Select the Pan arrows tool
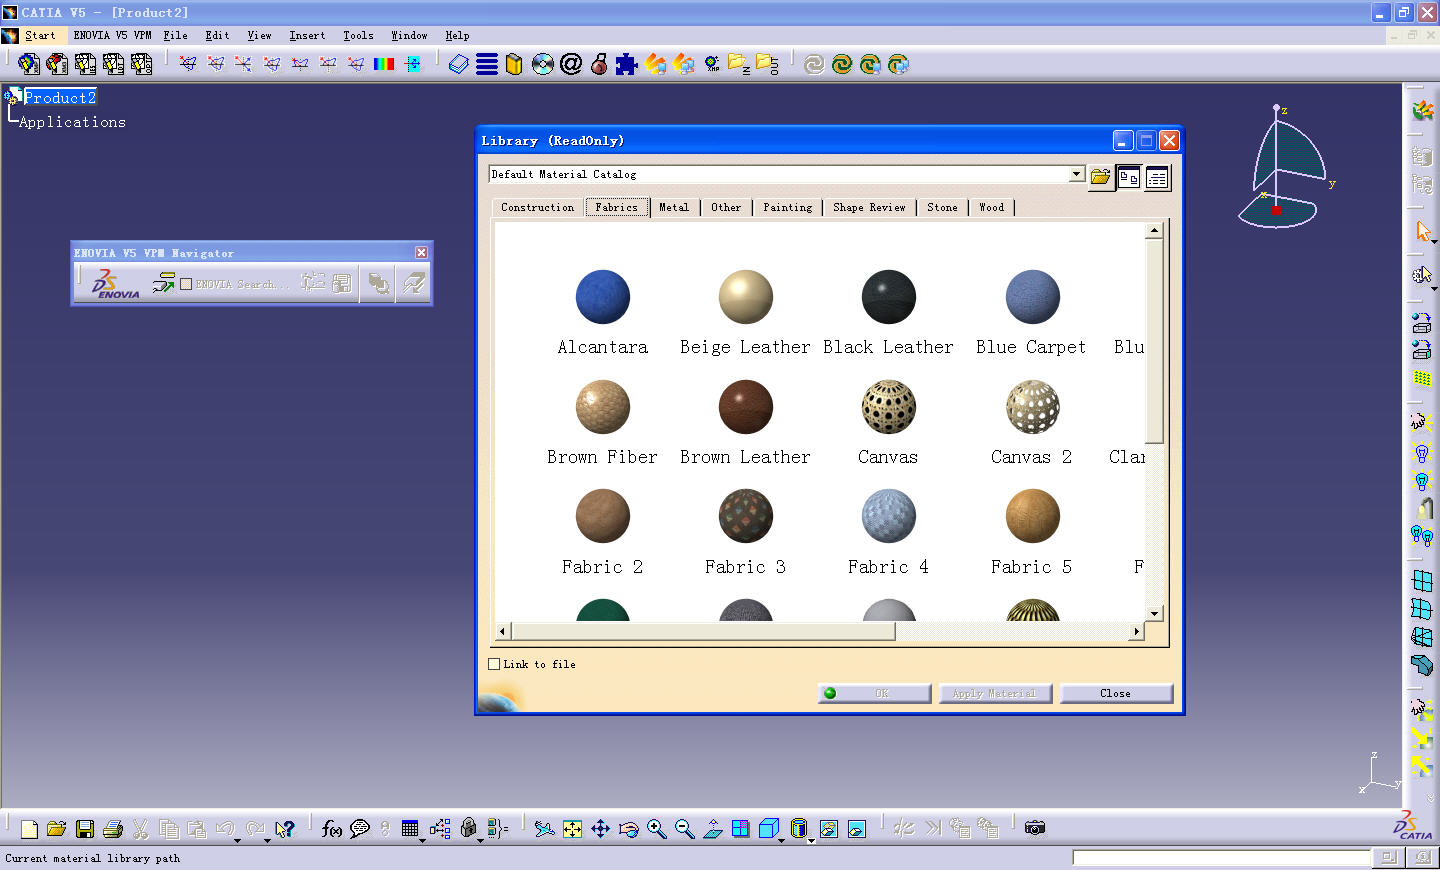The image size is (1440, 870). [600, 828]
